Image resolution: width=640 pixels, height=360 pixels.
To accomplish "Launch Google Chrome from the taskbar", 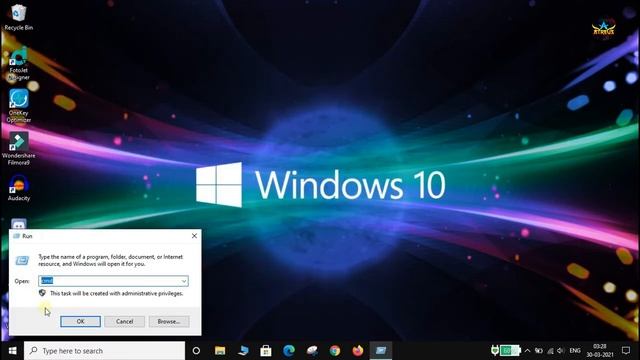I will [x=335, y=351].
